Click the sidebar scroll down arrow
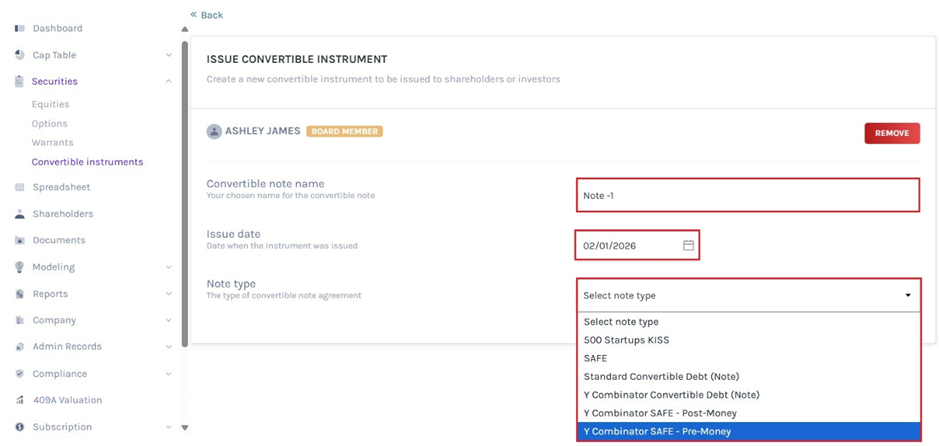Image resolution: width=939 pixels, height=446 pixels. [184, 427]
